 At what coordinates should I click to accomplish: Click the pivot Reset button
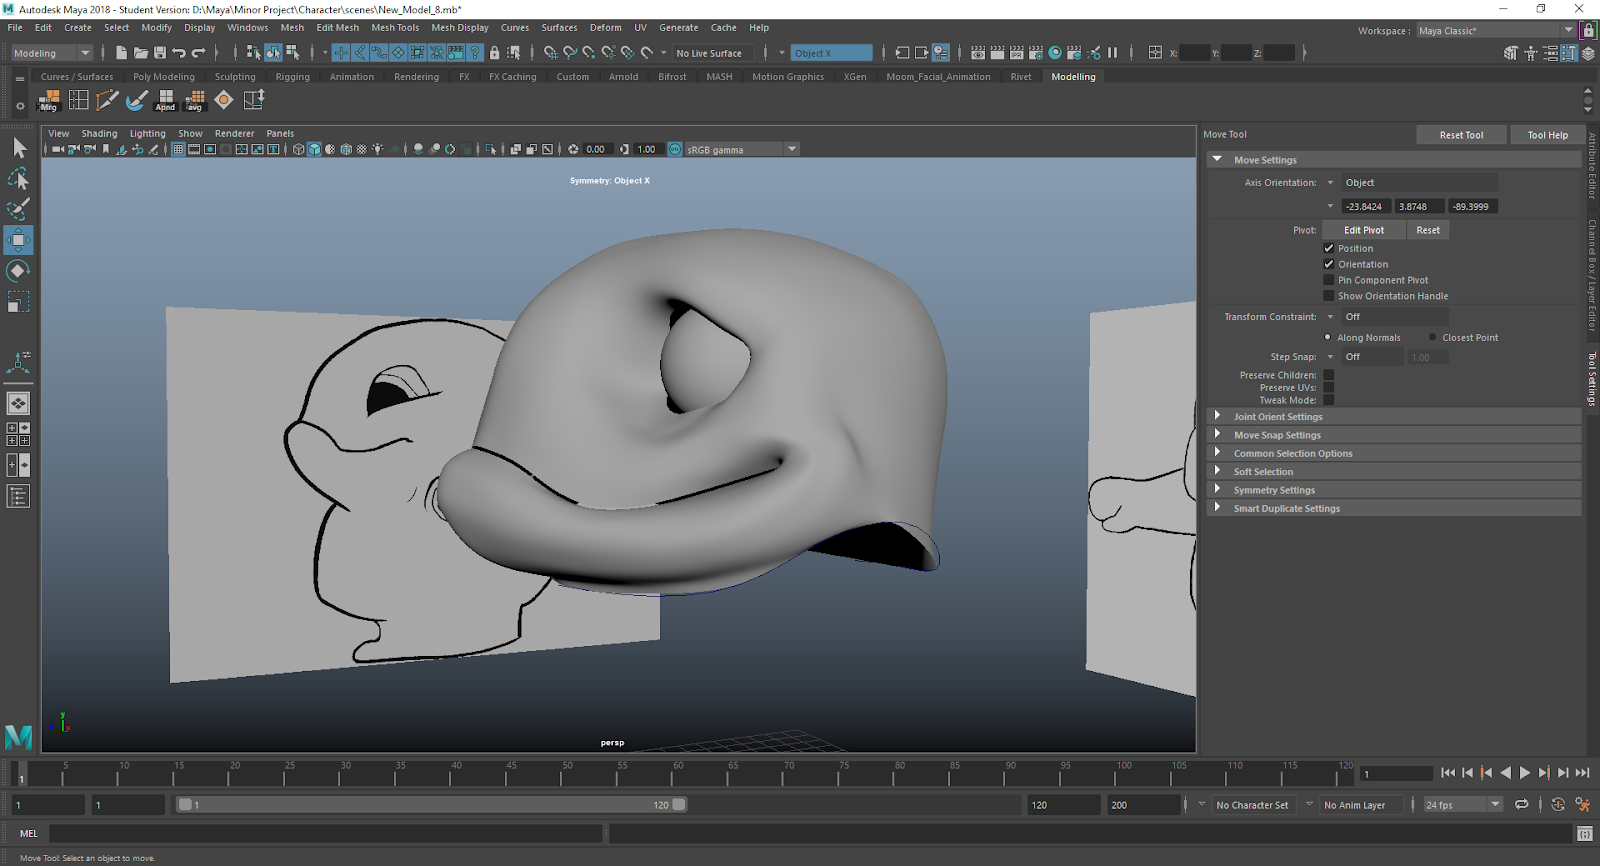pyautogui.click(x=1428, y=230)
